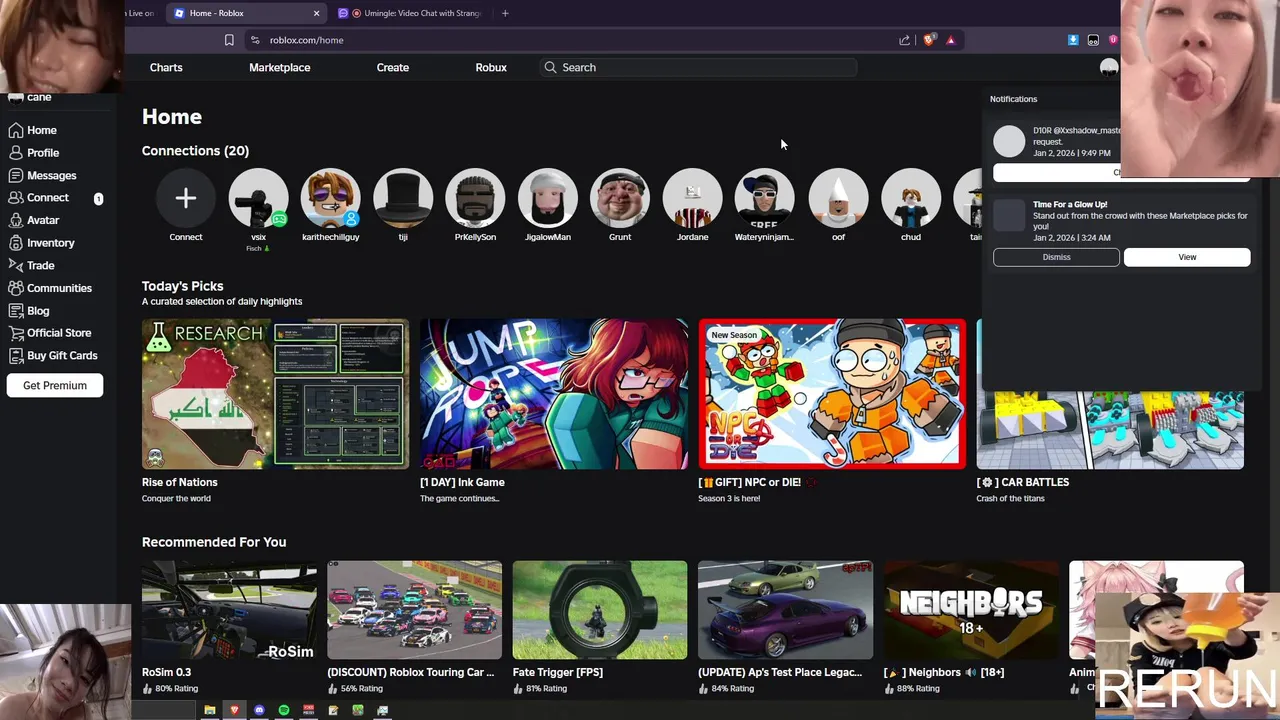Open Communities in the sidebar

[50, 288]
